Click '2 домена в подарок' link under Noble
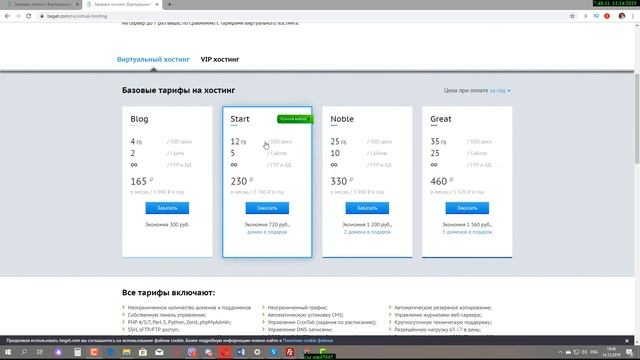The image size is (640, 360). pos(367,232)
